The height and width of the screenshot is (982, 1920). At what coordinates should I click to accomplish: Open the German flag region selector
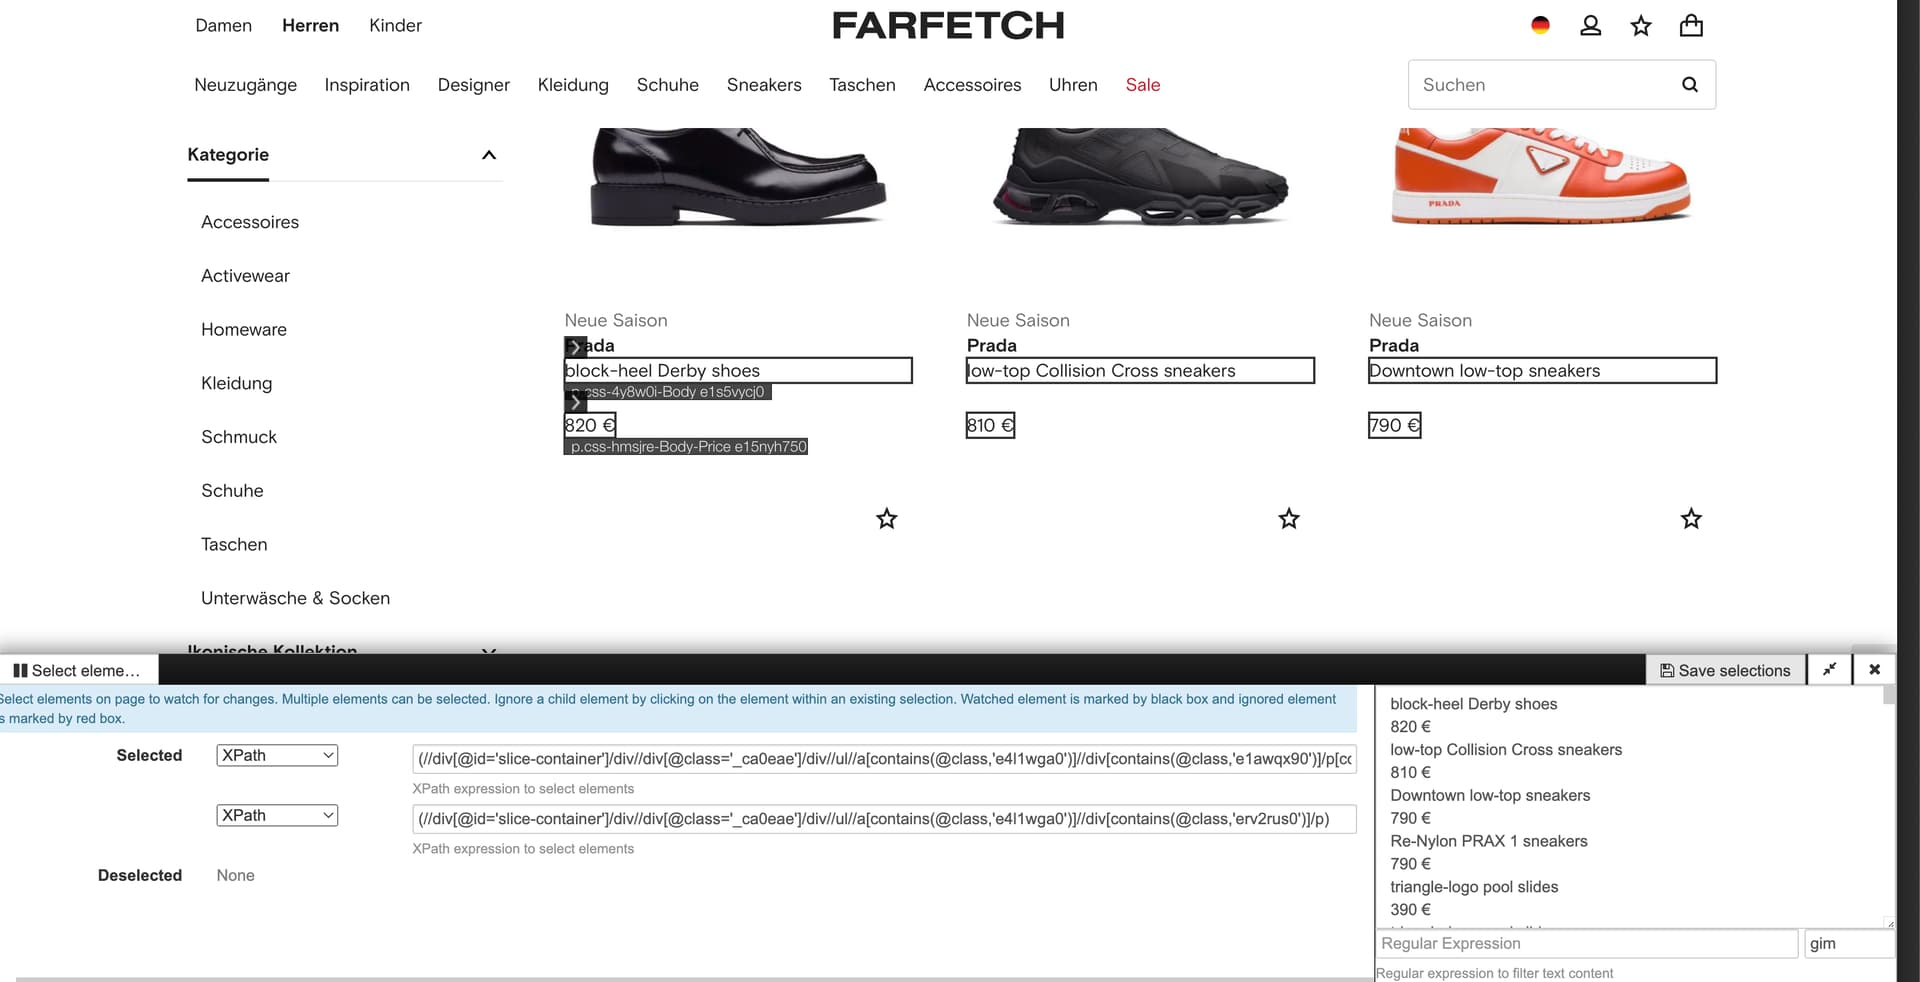pos(1540,25)
